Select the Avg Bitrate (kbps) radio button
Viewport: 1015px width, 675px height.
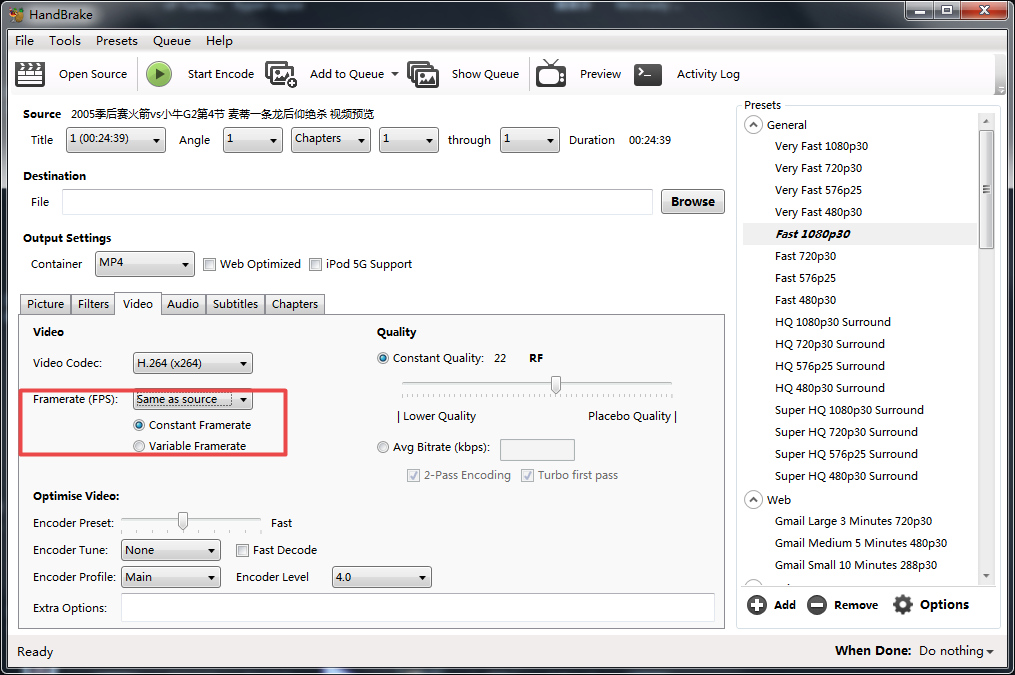383,447
